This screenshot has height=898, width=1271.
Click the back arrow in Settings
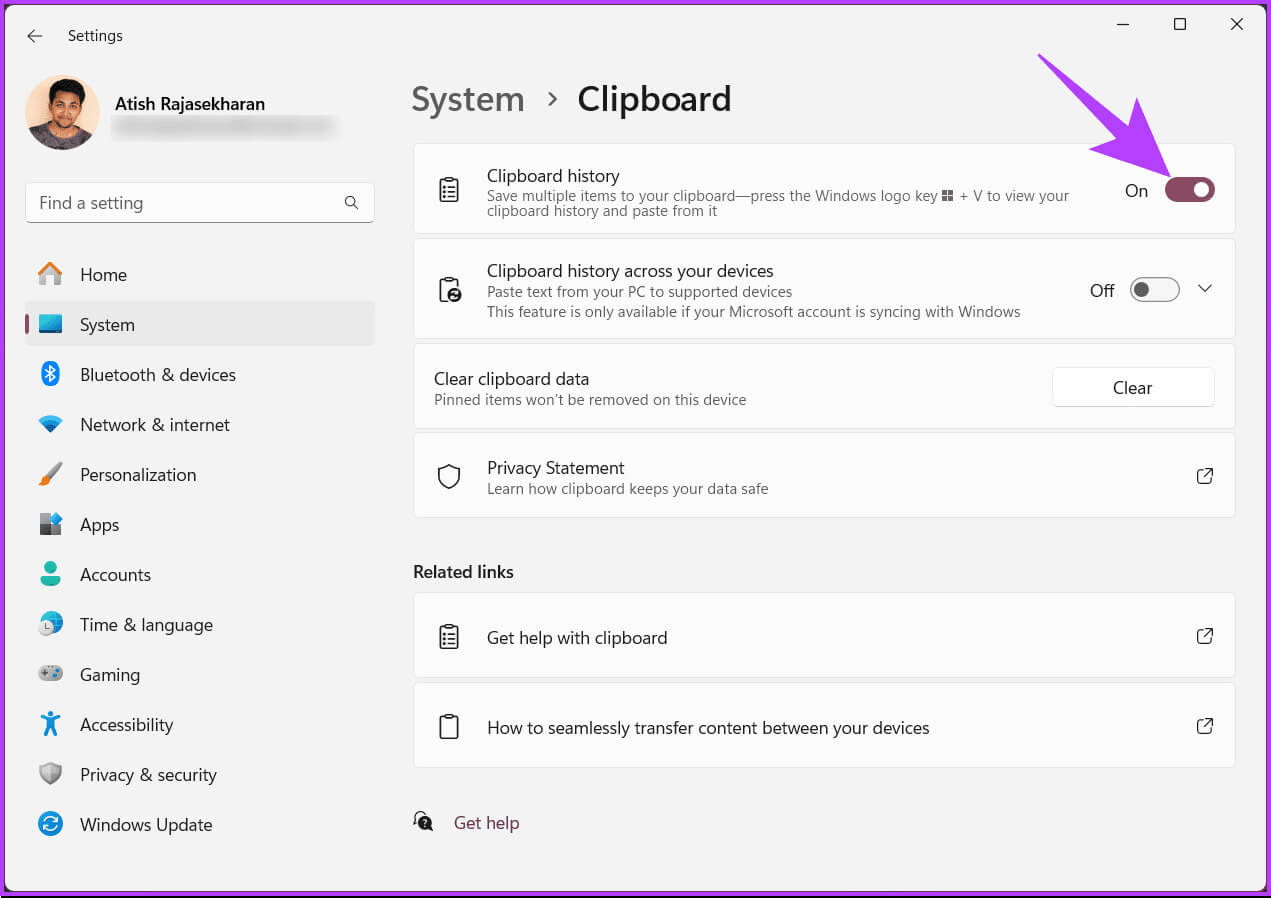tap(35, 36)
